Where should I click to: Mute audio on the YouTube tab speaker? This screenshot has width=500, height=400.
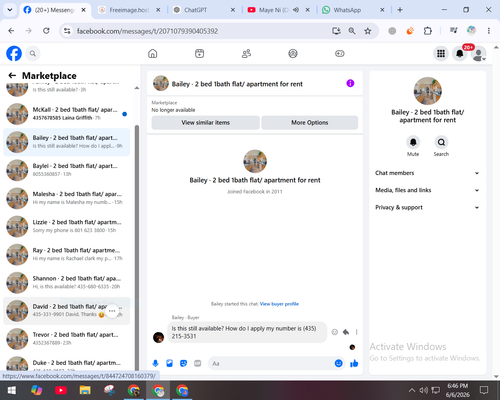click(x=296, y=10)
